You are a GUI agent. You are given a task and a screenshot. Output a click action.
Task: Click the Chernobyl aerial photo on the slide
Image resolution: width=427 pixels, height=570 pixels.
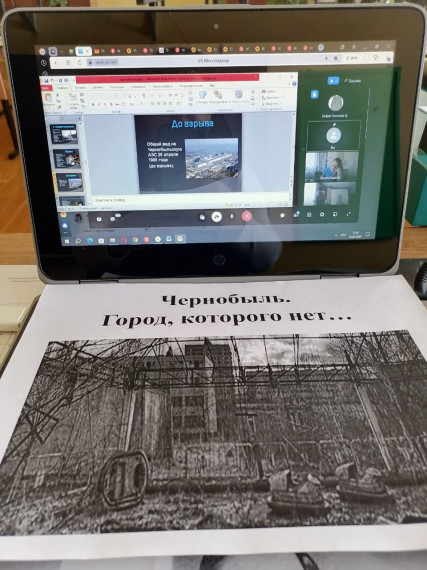click(x=212, y=158)
